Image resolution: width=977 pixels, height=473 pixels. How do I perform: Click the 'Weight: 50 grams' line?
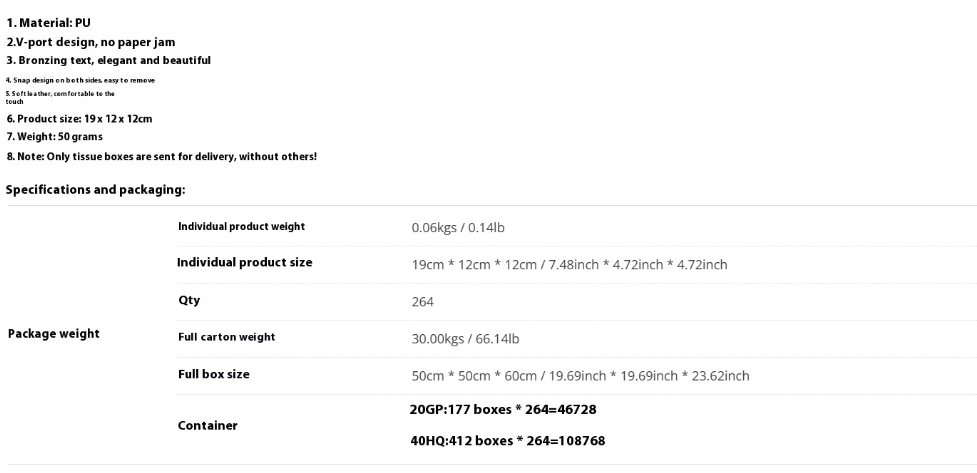(x=55, y=136)
